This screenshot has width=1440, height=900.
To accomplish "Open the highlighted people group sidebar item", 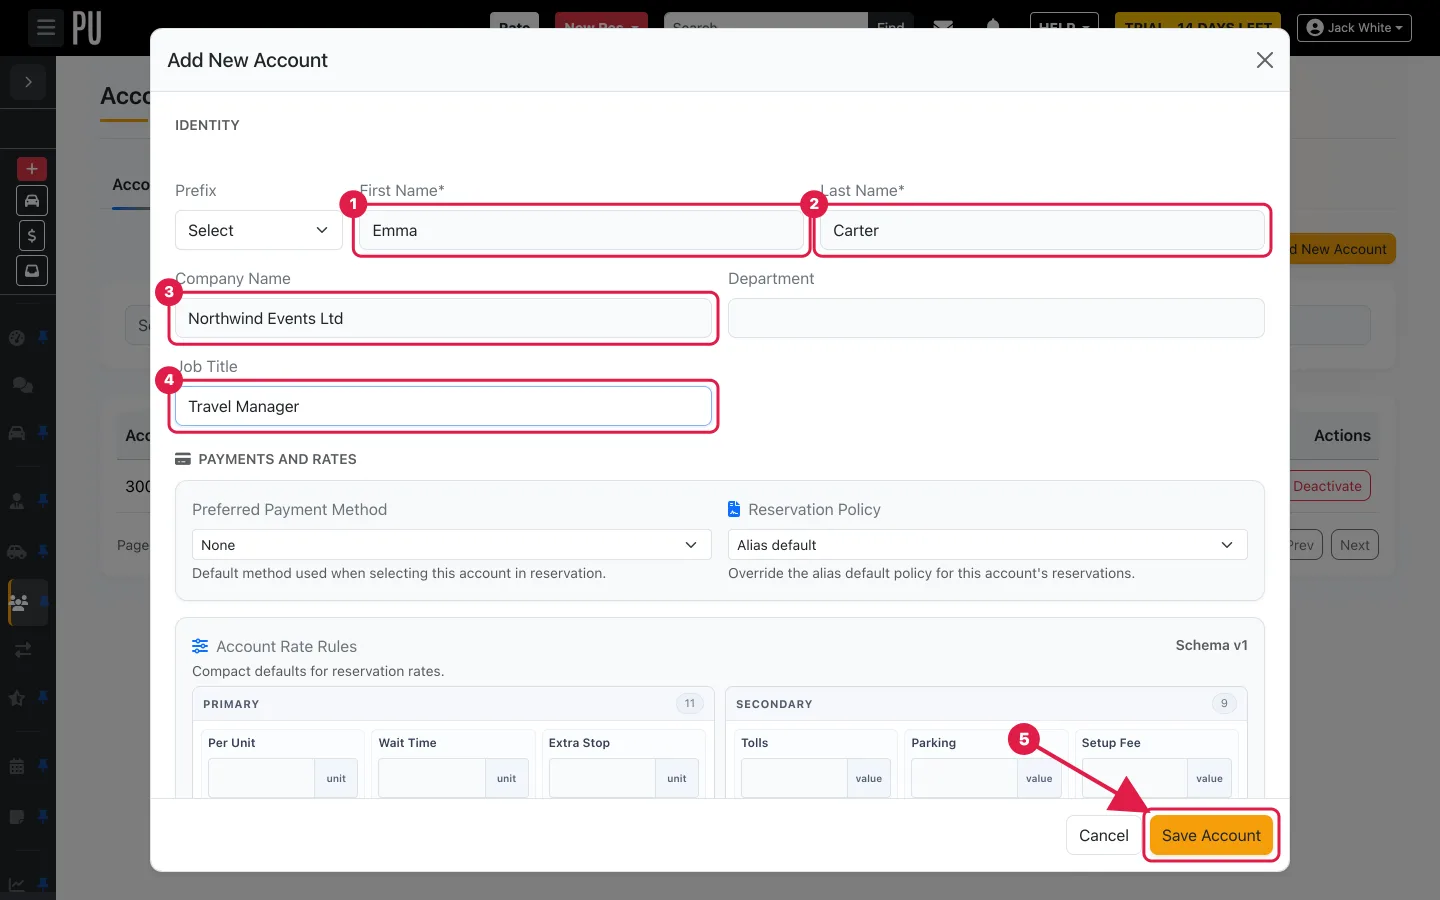I will pyautogui.click(x=19, y=602).
